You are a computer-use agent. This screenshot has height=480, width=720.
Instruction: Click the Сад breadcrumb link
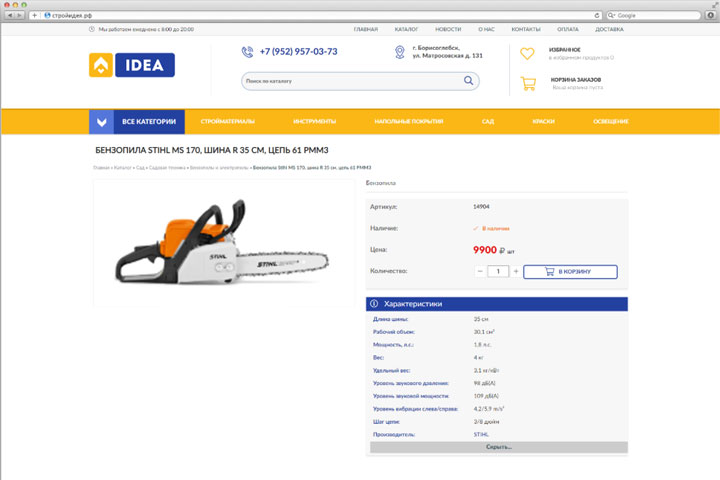pos(140,168)
